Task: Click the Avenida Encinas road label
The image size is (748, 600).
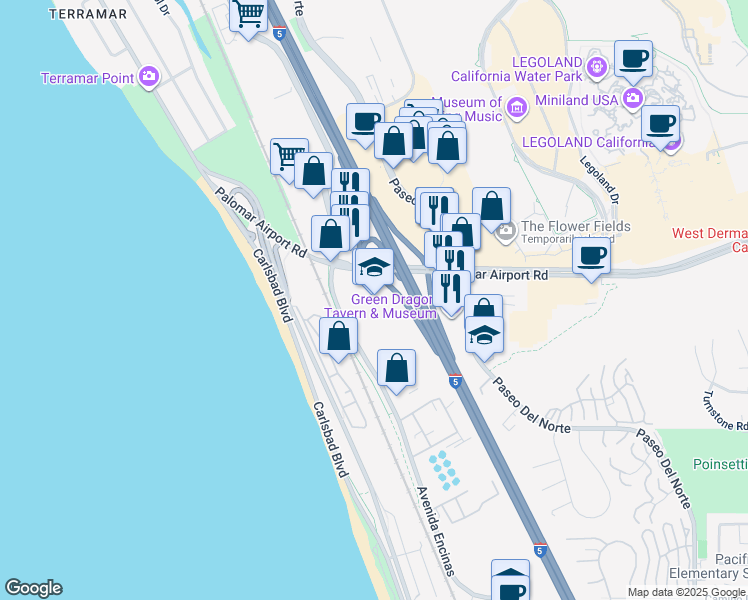Action: click(x=436, y=531)
